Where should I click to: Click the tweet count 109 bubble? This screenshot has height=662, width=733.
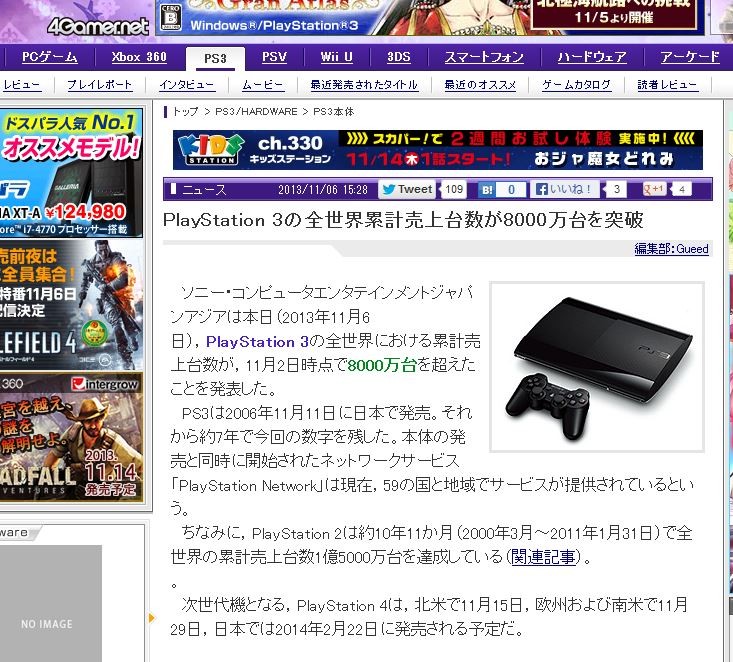coord(453,189)
